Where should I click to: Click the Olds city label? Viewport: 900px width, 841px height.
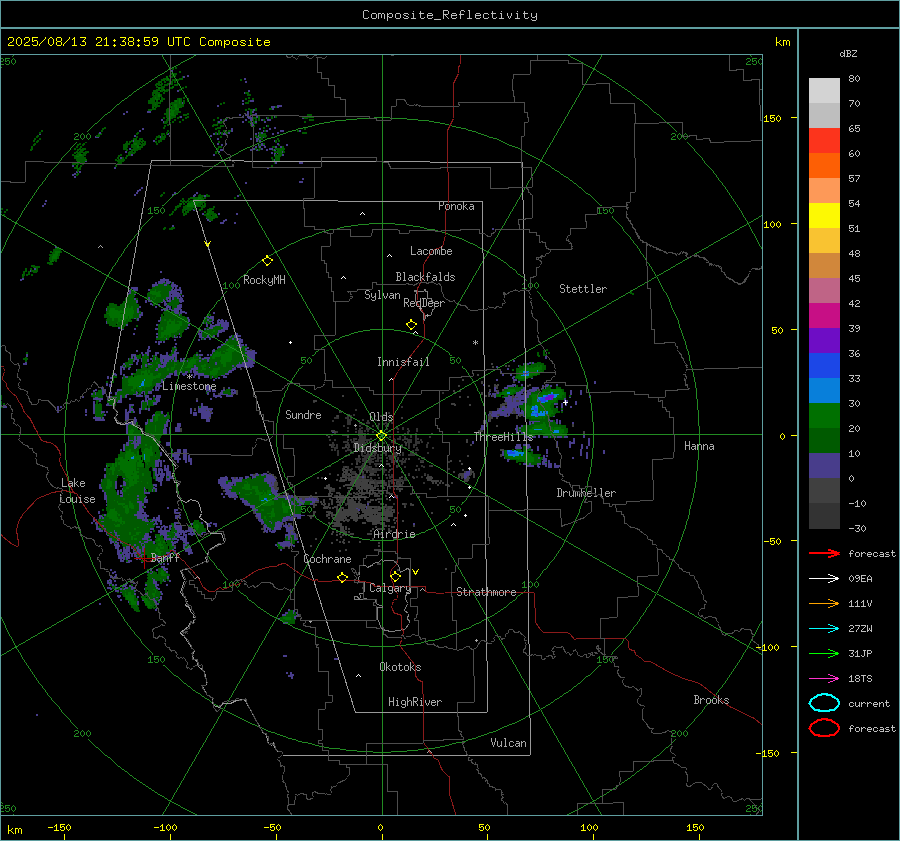[381, 417]
